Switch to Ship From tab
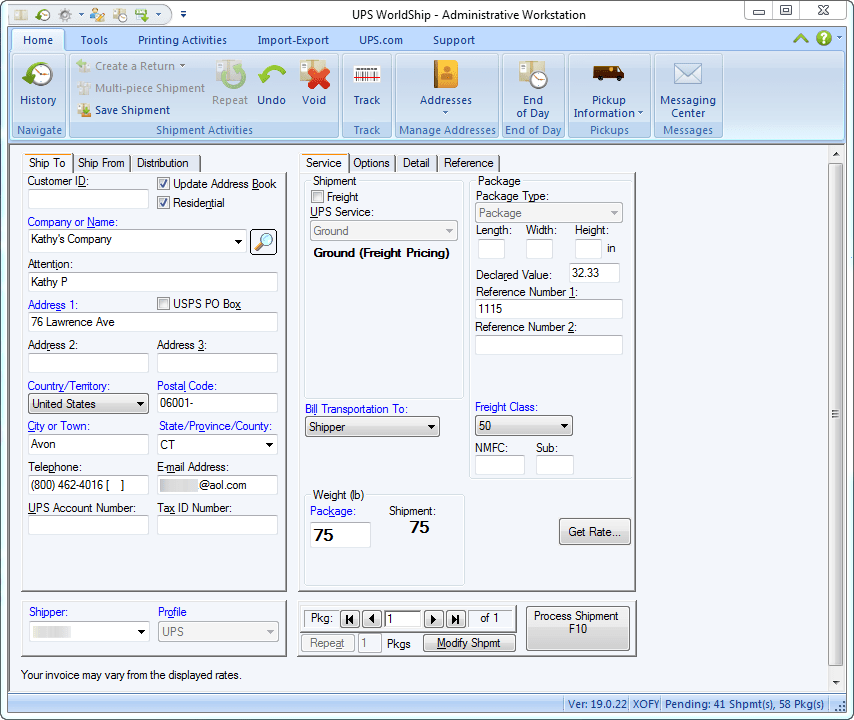The width and height of the screenshot is (854, 720). 101,163
